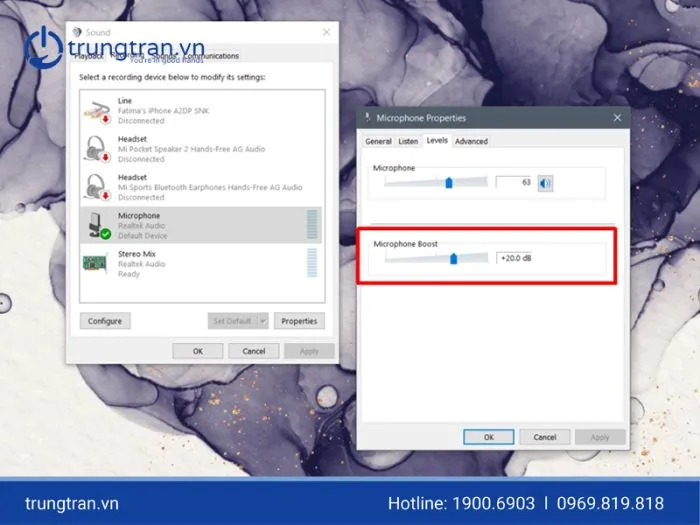Click the Line device icon

(97, 109)
